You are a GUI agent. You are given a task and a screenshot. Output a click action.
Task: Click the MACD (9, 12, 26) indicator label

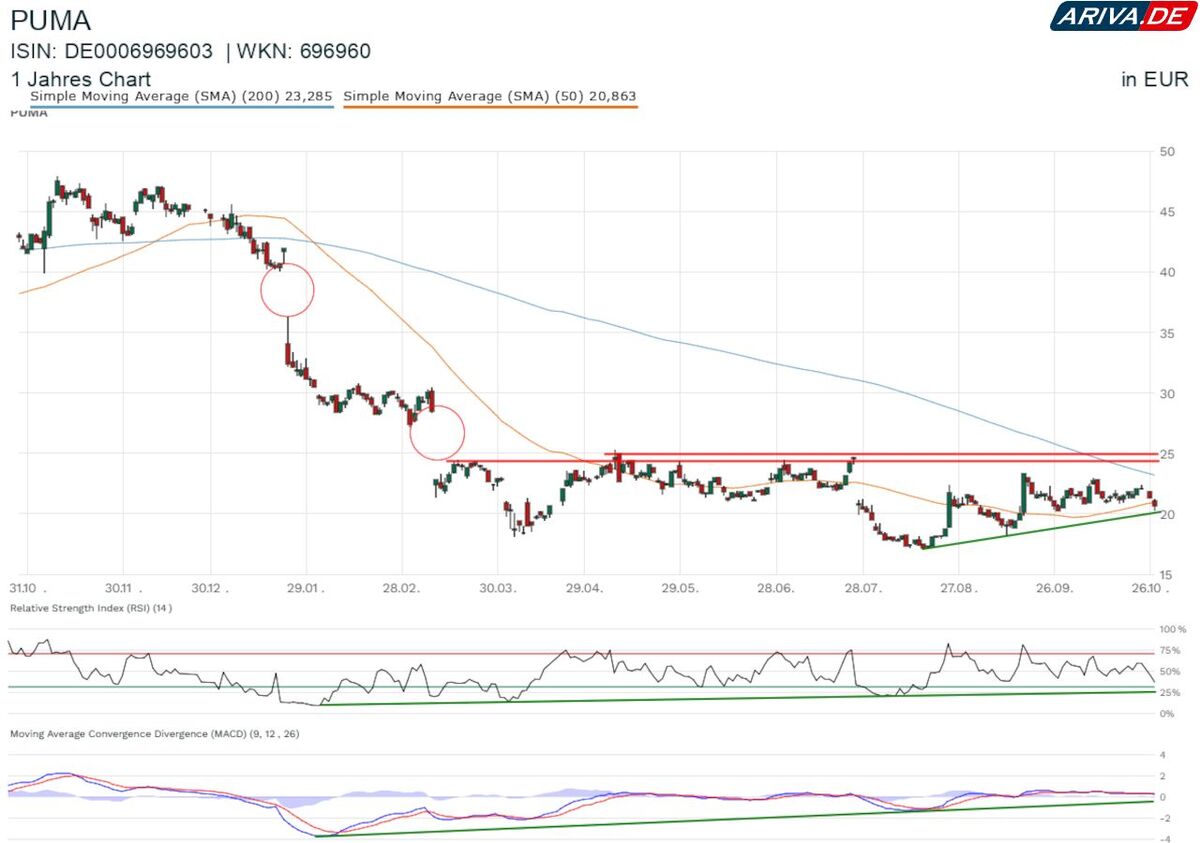point(154,734)
